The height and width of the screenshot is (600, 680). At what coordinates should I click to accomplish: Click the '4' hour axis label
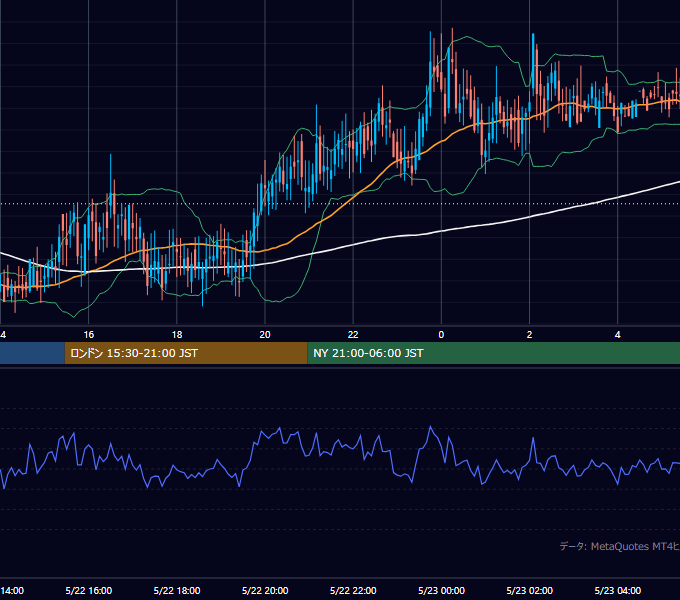click(618, 335)
